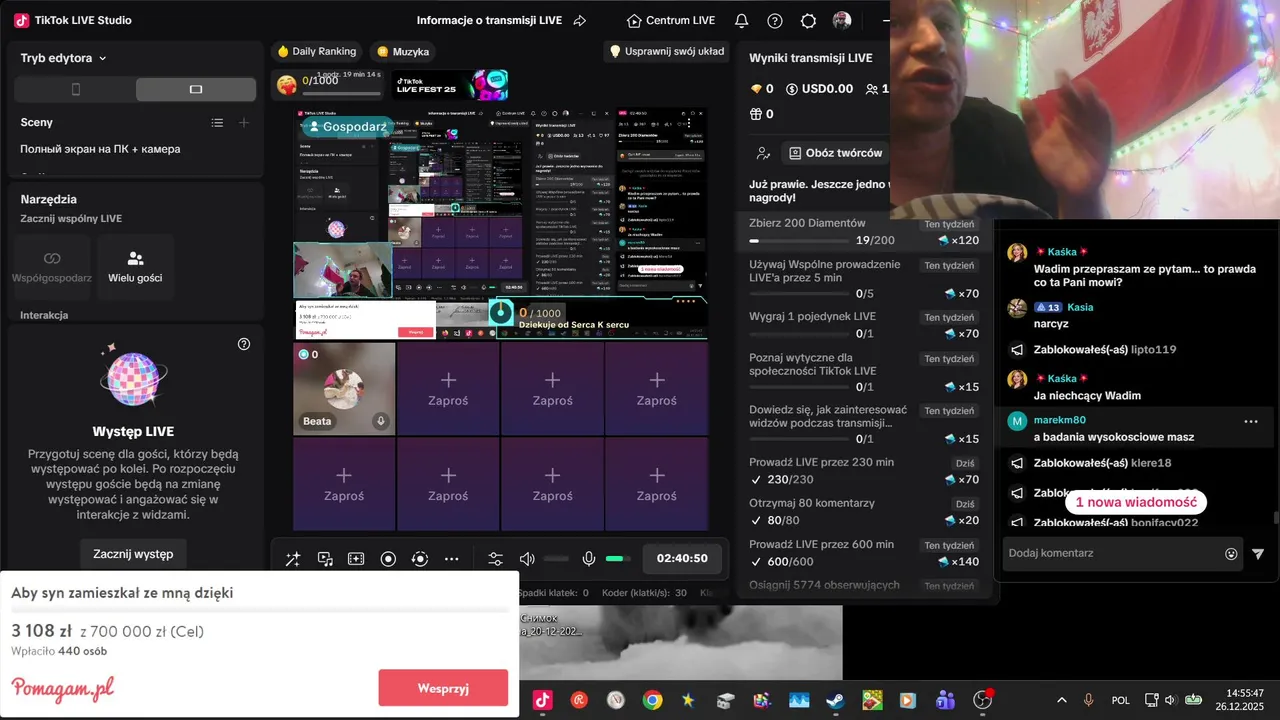Open the three-dots menu on marekm80's comment
The width and height of the screenshot is (1280, 720).
pyautogui.click(x=1251, y=421)
